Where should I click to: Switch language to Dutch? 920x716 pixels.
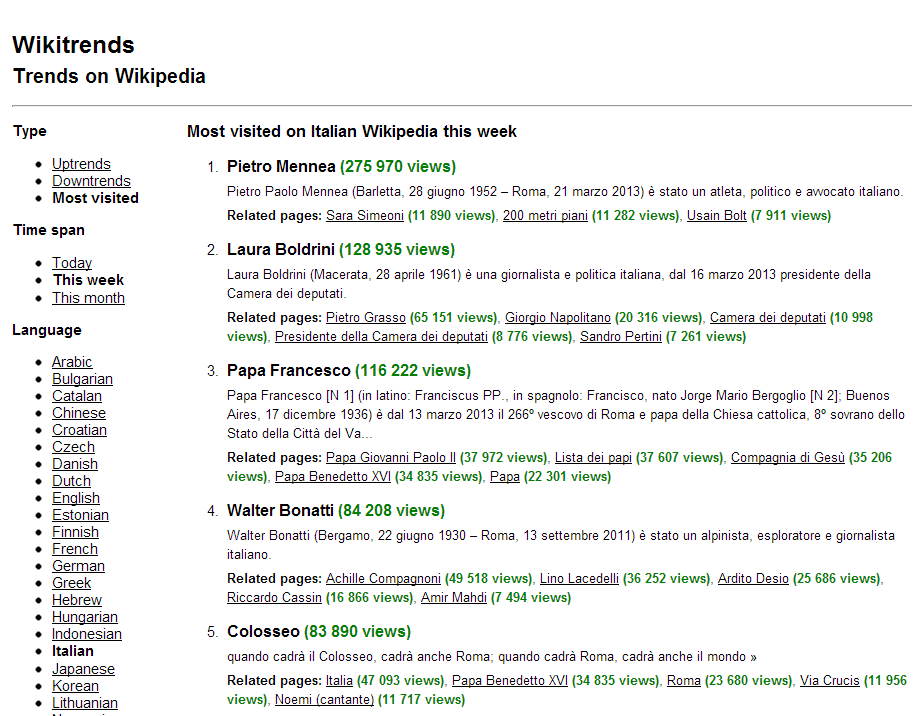(71, 481)
